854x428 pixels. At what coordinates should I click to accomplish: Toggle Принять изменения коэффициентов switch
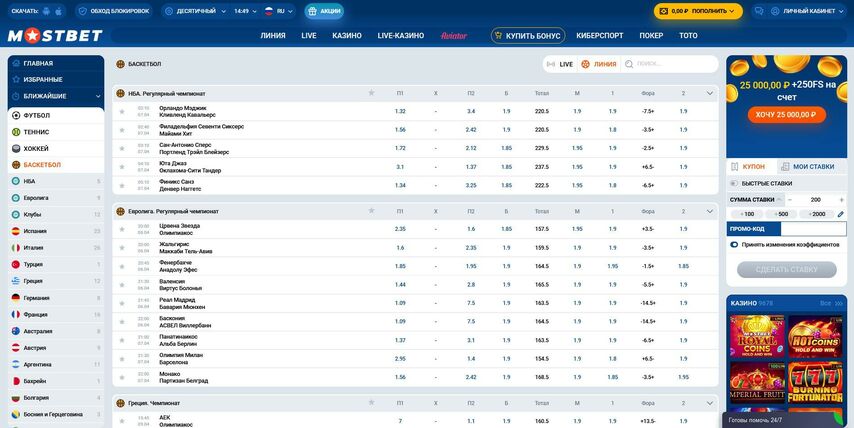pos(734,245)
